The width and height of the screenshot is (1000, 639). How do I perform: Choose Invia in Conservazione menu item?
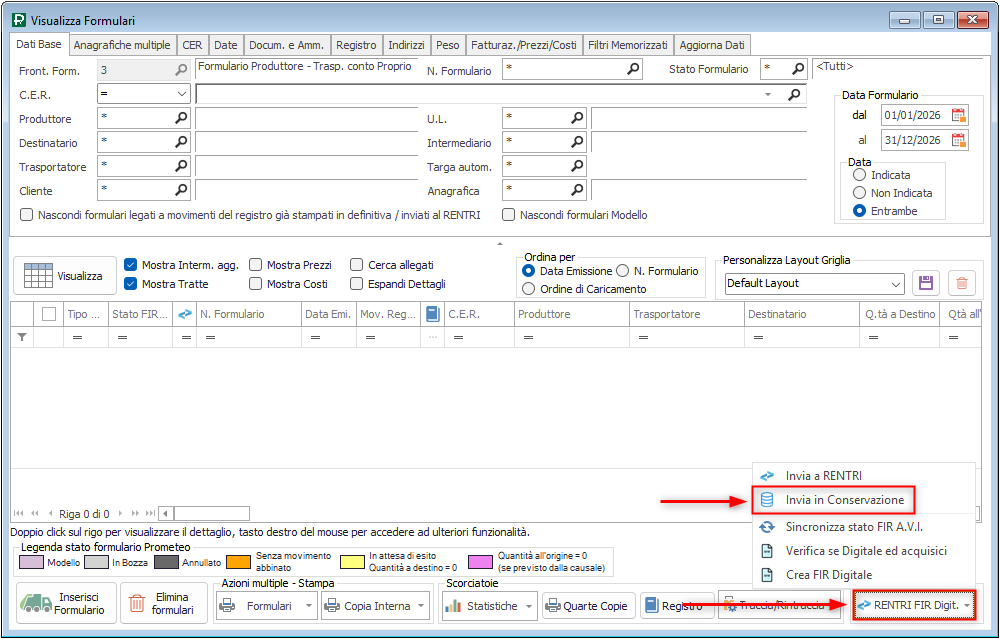844,500
